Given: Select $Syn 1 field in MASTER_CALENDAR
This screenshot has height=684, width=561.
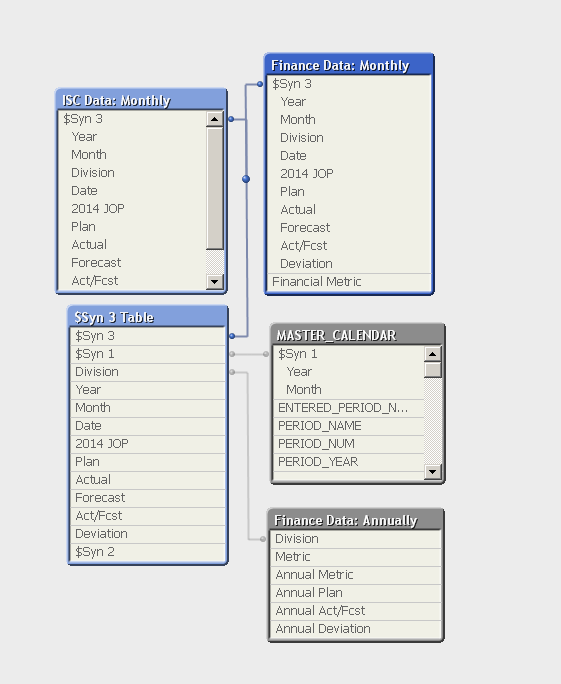Looking at the screenshot, I should tap(349, 354).
